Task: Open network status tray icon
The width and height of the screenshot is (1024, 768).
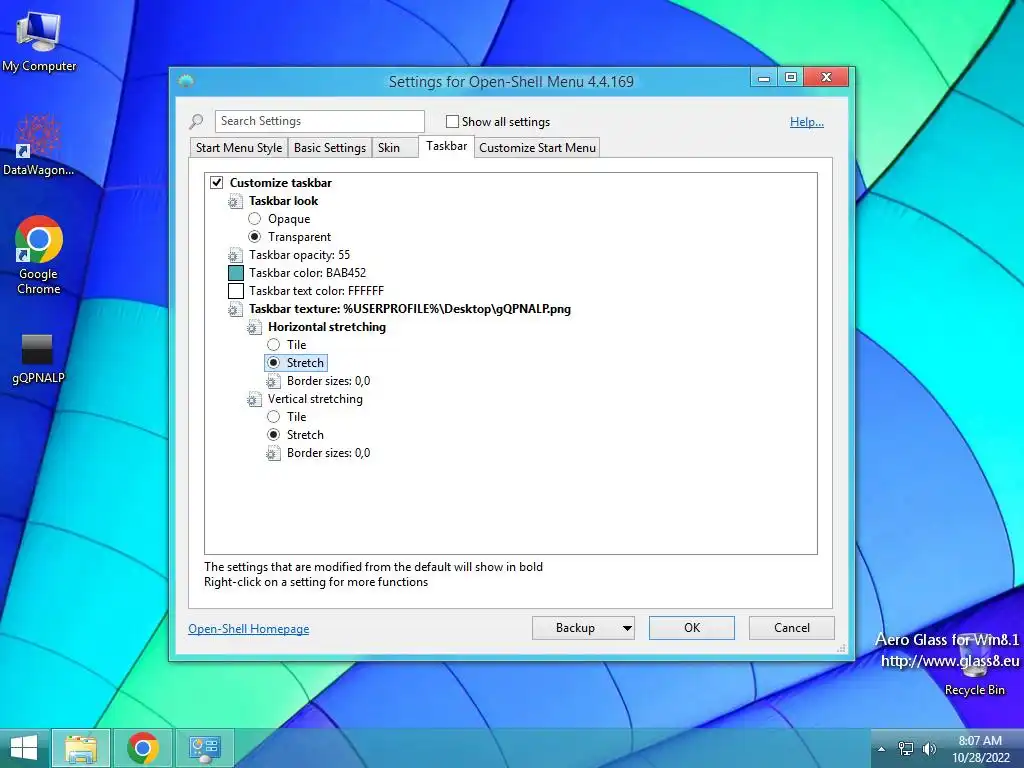Action: tap(905, 749)
